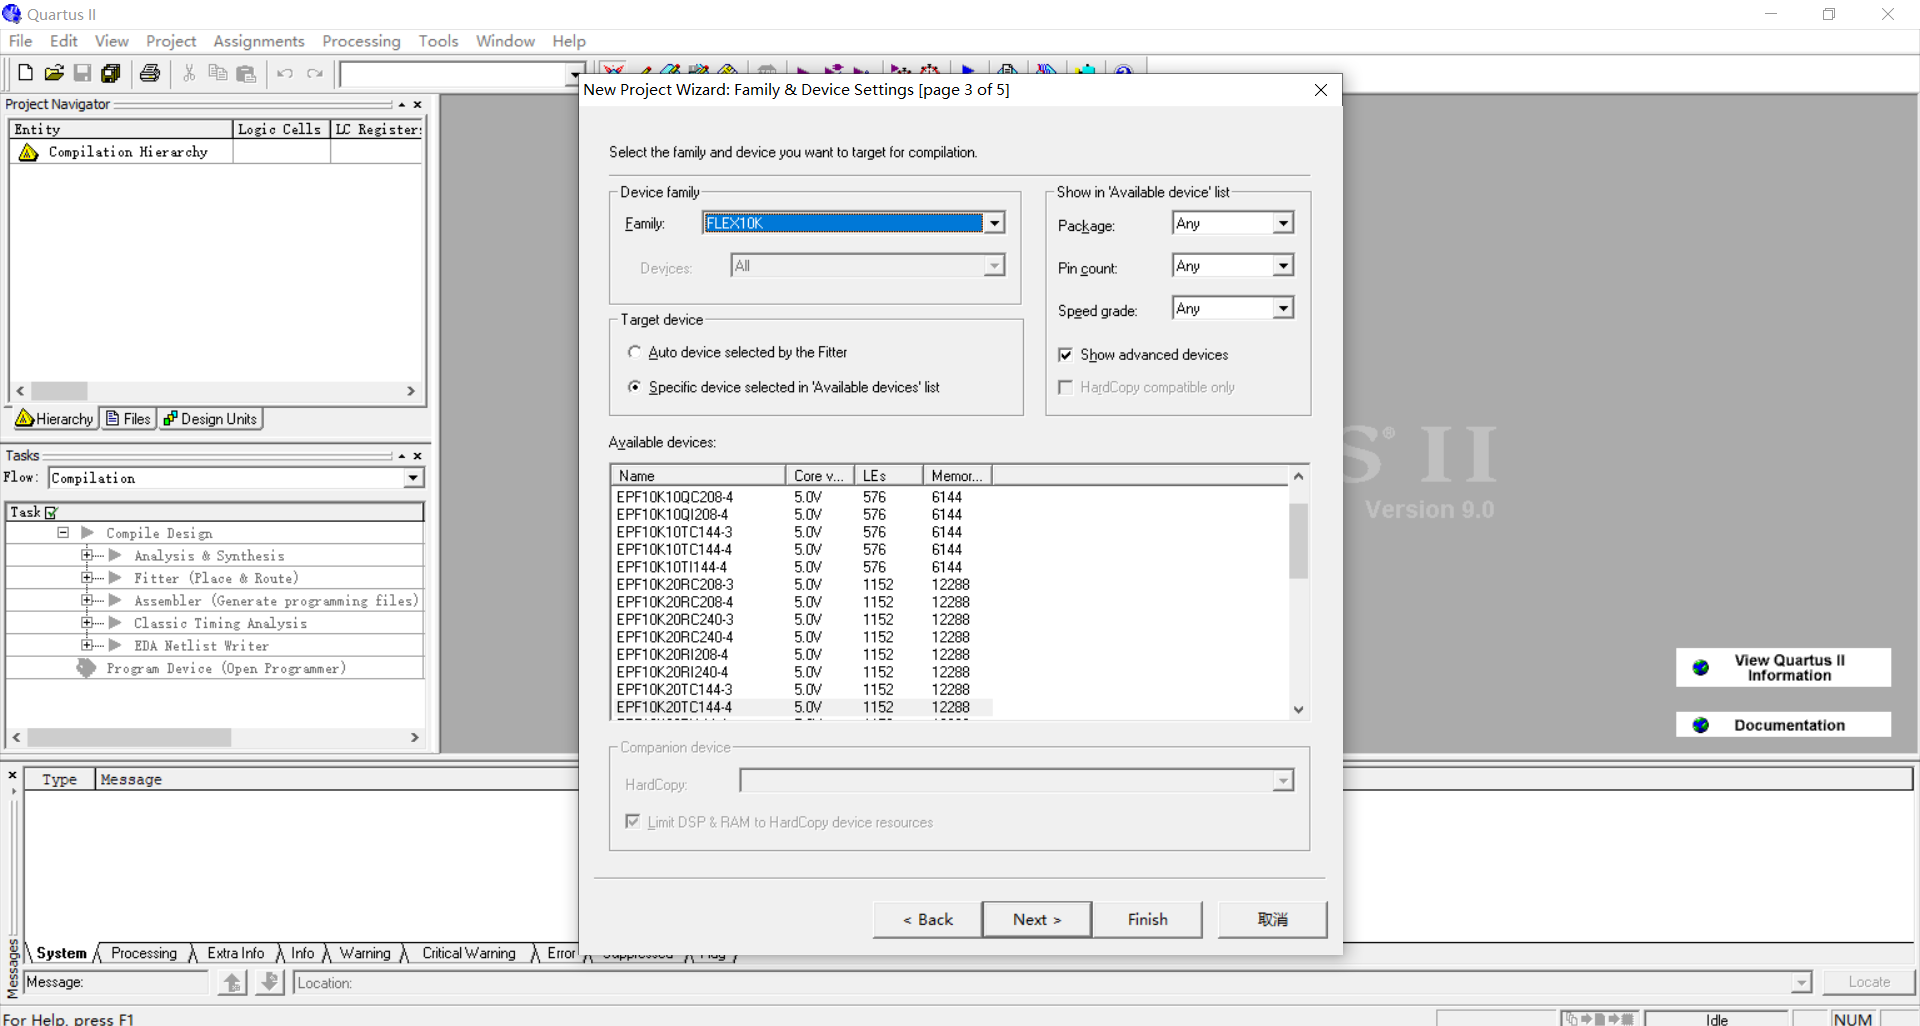The height and width of the screenshot is (1026, 1920).
Task: Switch to the Warning messages tab
Action: coord(364,953)
